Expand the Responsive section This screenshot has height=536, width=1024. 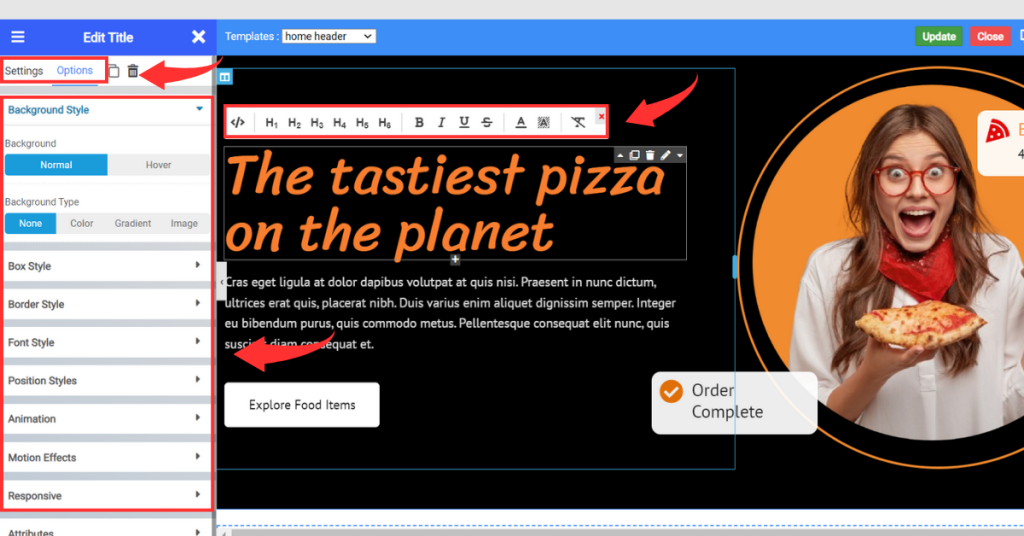click(x=106, y=496)
